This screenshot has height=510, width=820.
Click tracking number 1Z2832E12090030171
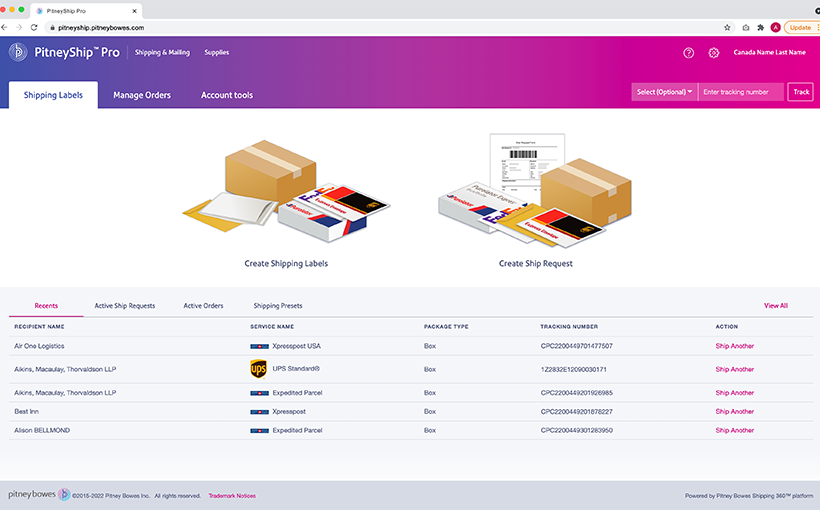tap(574, 369)
